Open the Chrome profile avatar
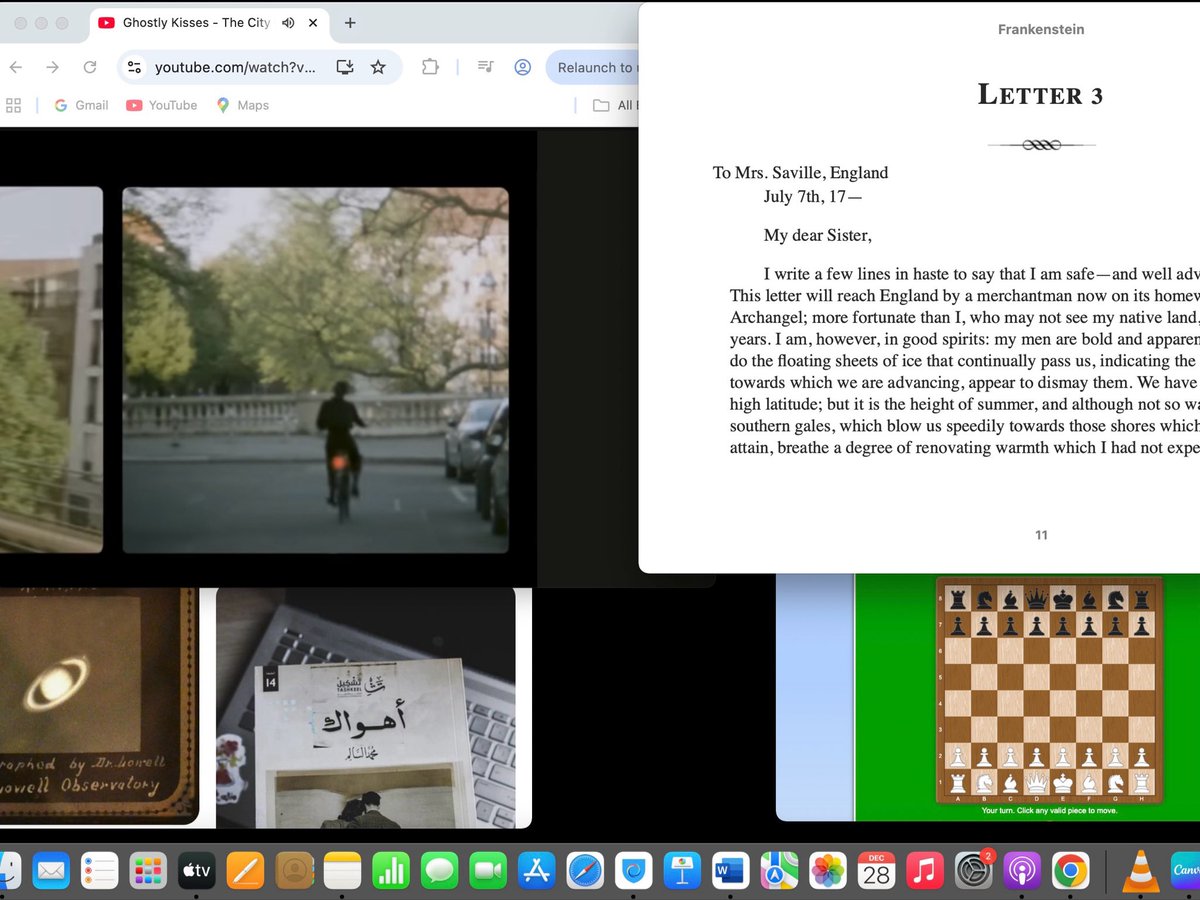The image size is (1200, 900). tap(522, 67)
